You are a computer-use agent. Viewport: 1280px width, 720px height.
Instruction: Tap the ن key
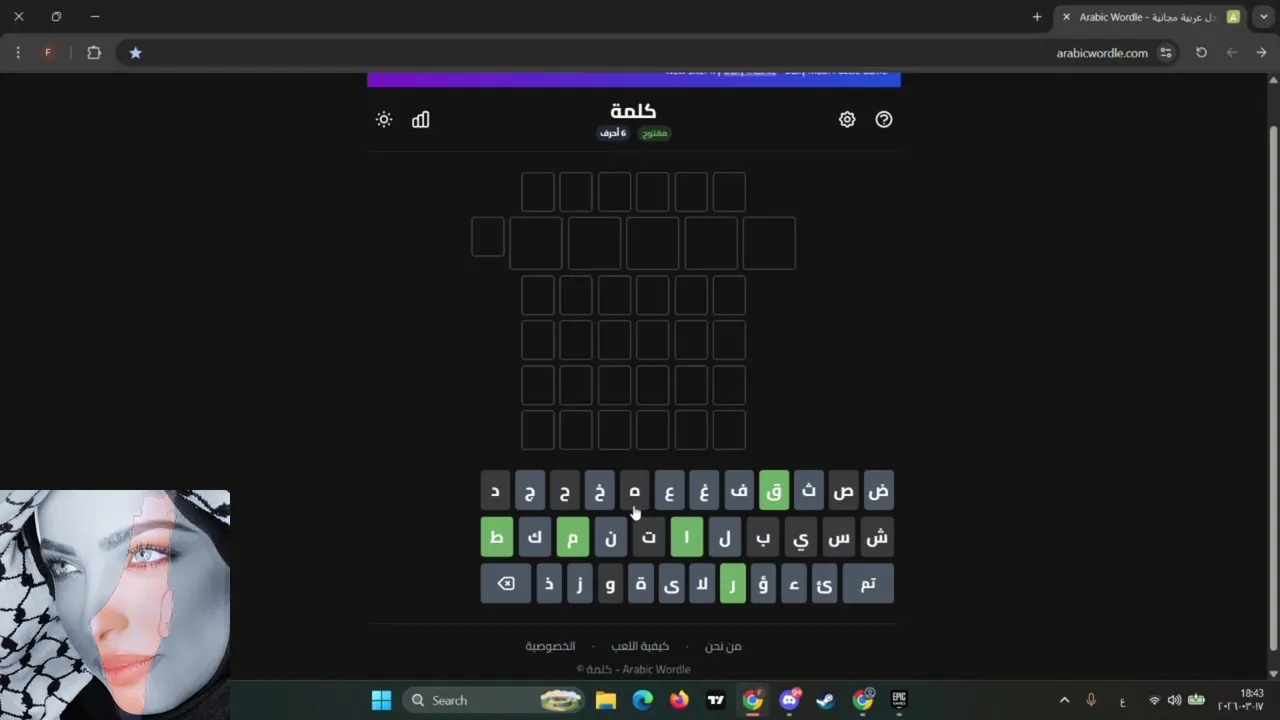(x=611, y=537)
